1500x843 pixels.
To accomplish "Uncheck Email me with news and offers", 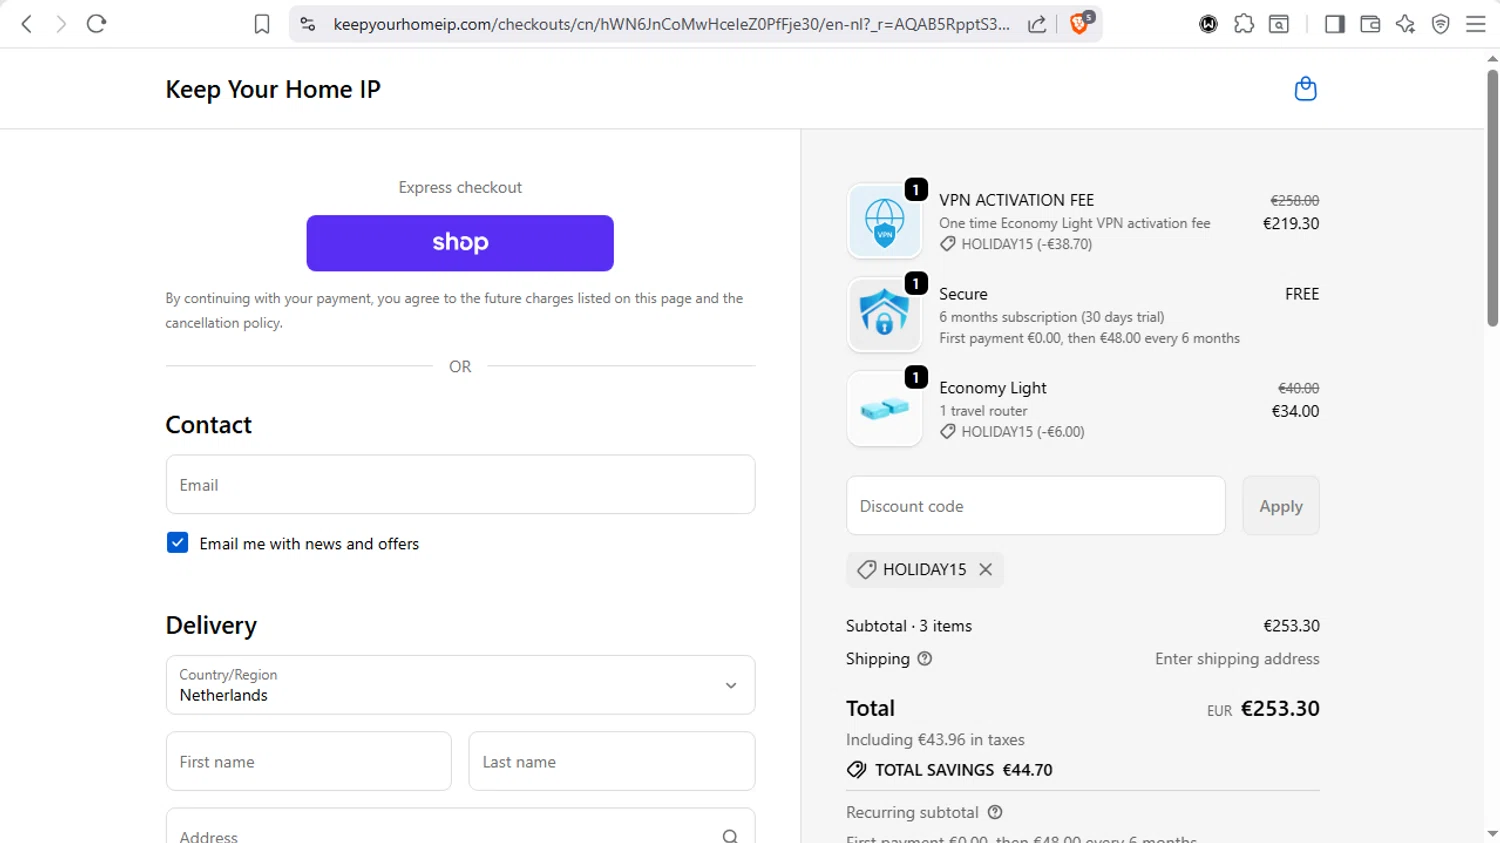I will (177, 543).
